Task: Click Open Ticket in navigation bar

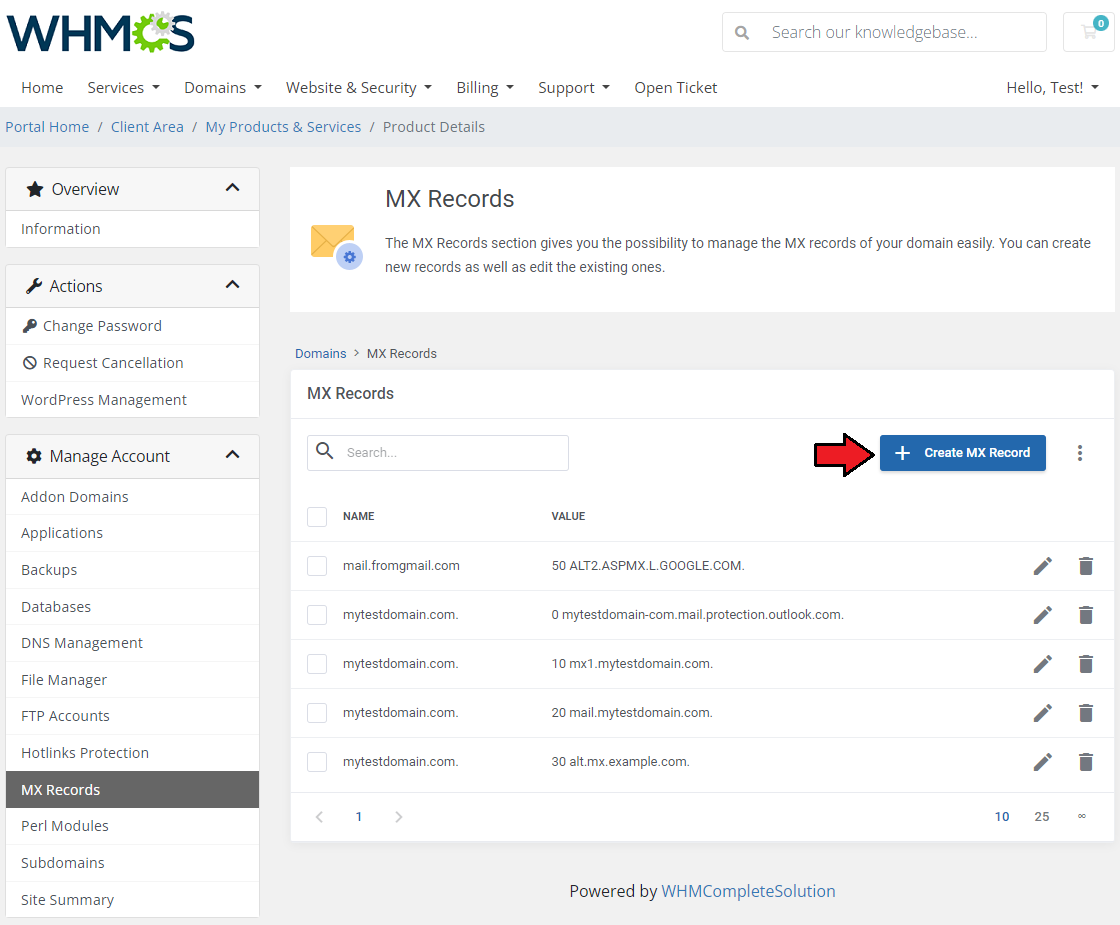Action: click(676, 88)
